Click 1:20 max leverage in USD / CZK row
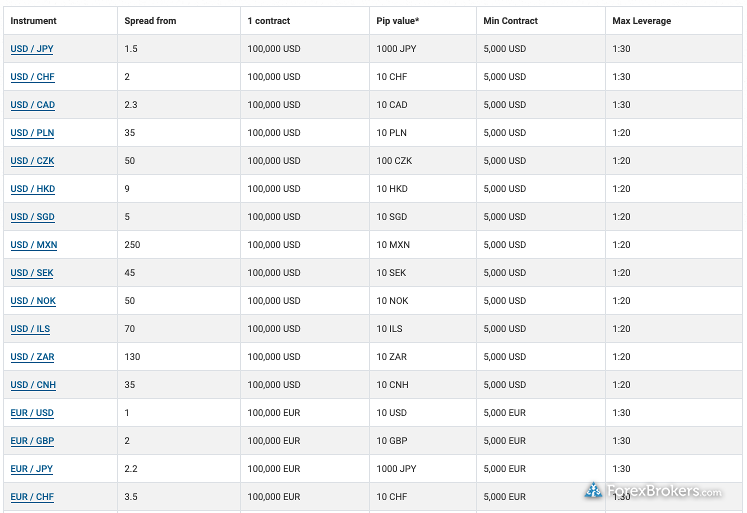The width and height of the screenshot is (747, 513). pos(621,161)
